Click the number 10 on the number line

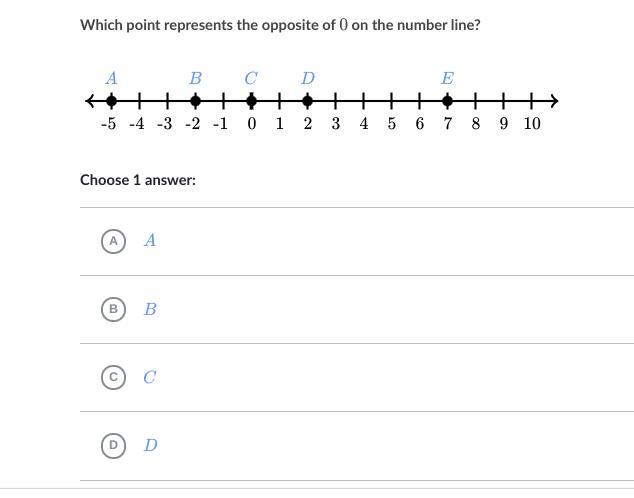[531, 124]
